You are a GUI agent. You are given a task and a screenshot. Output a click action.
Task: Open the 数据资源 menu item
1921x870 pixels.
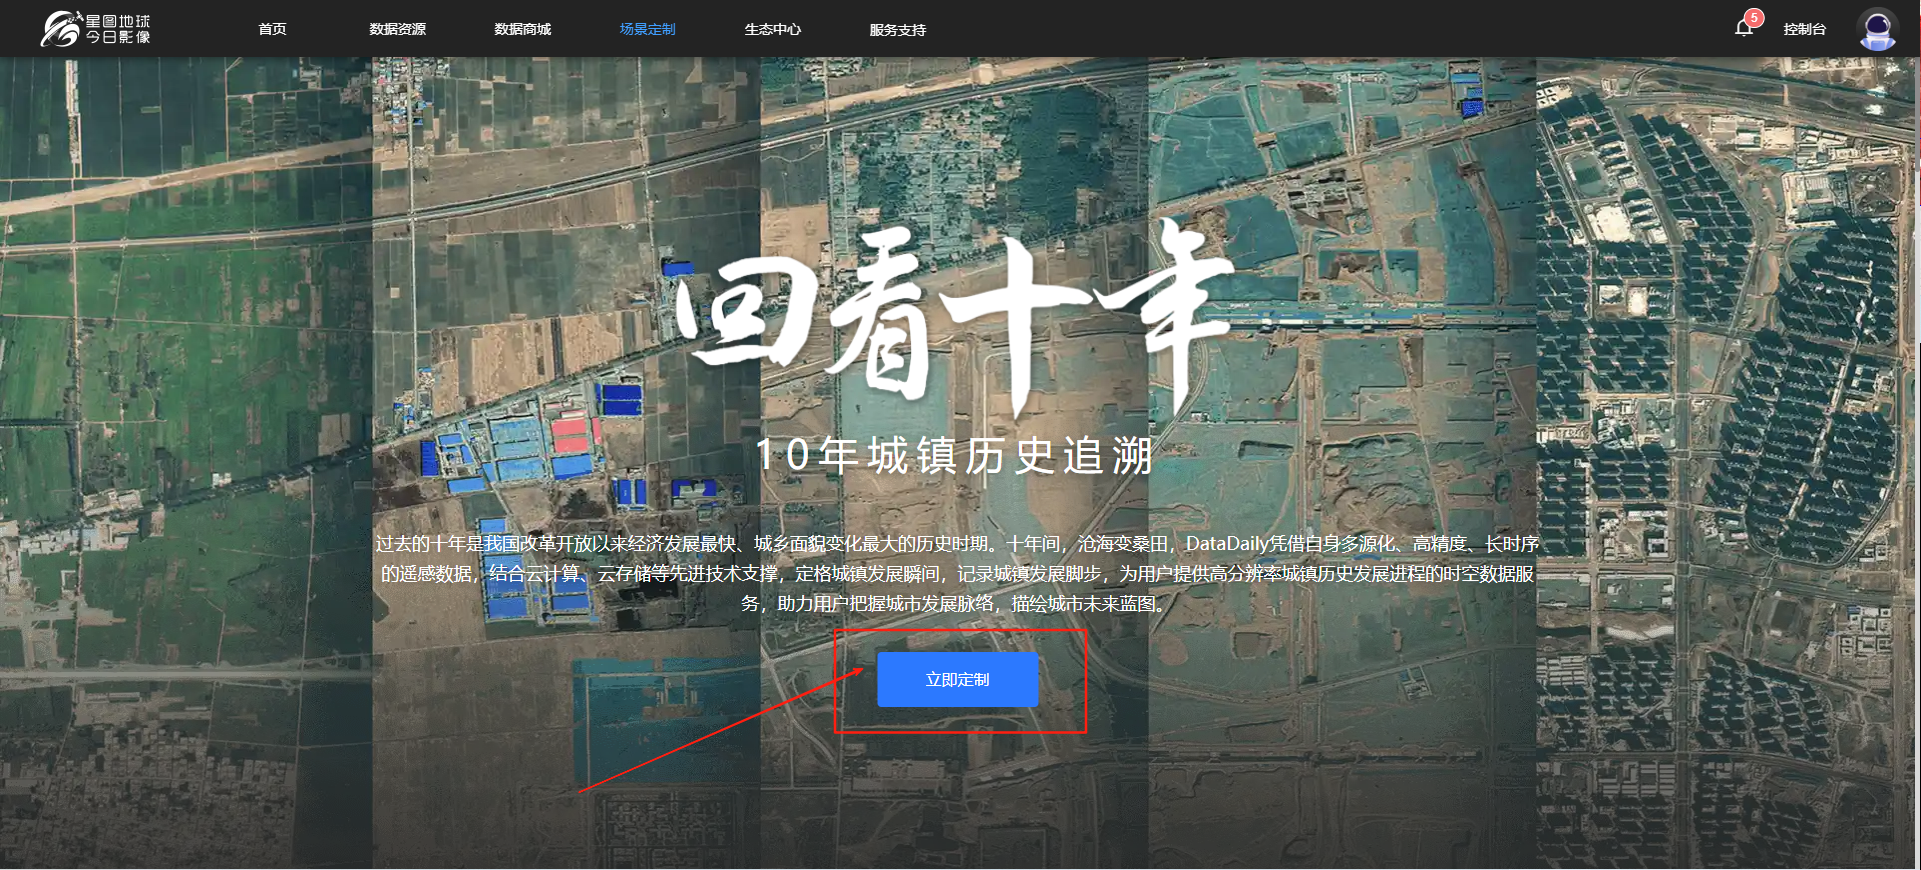397,29
